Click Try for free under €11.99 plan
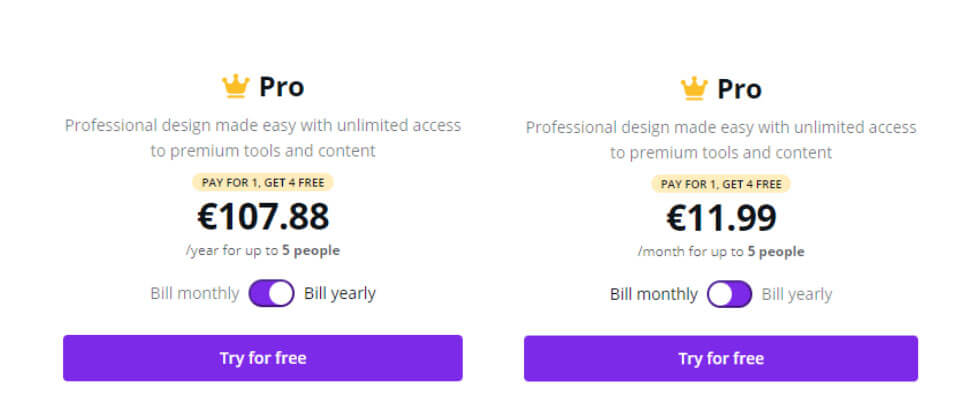The image size is (977, 402). [721, 358]
